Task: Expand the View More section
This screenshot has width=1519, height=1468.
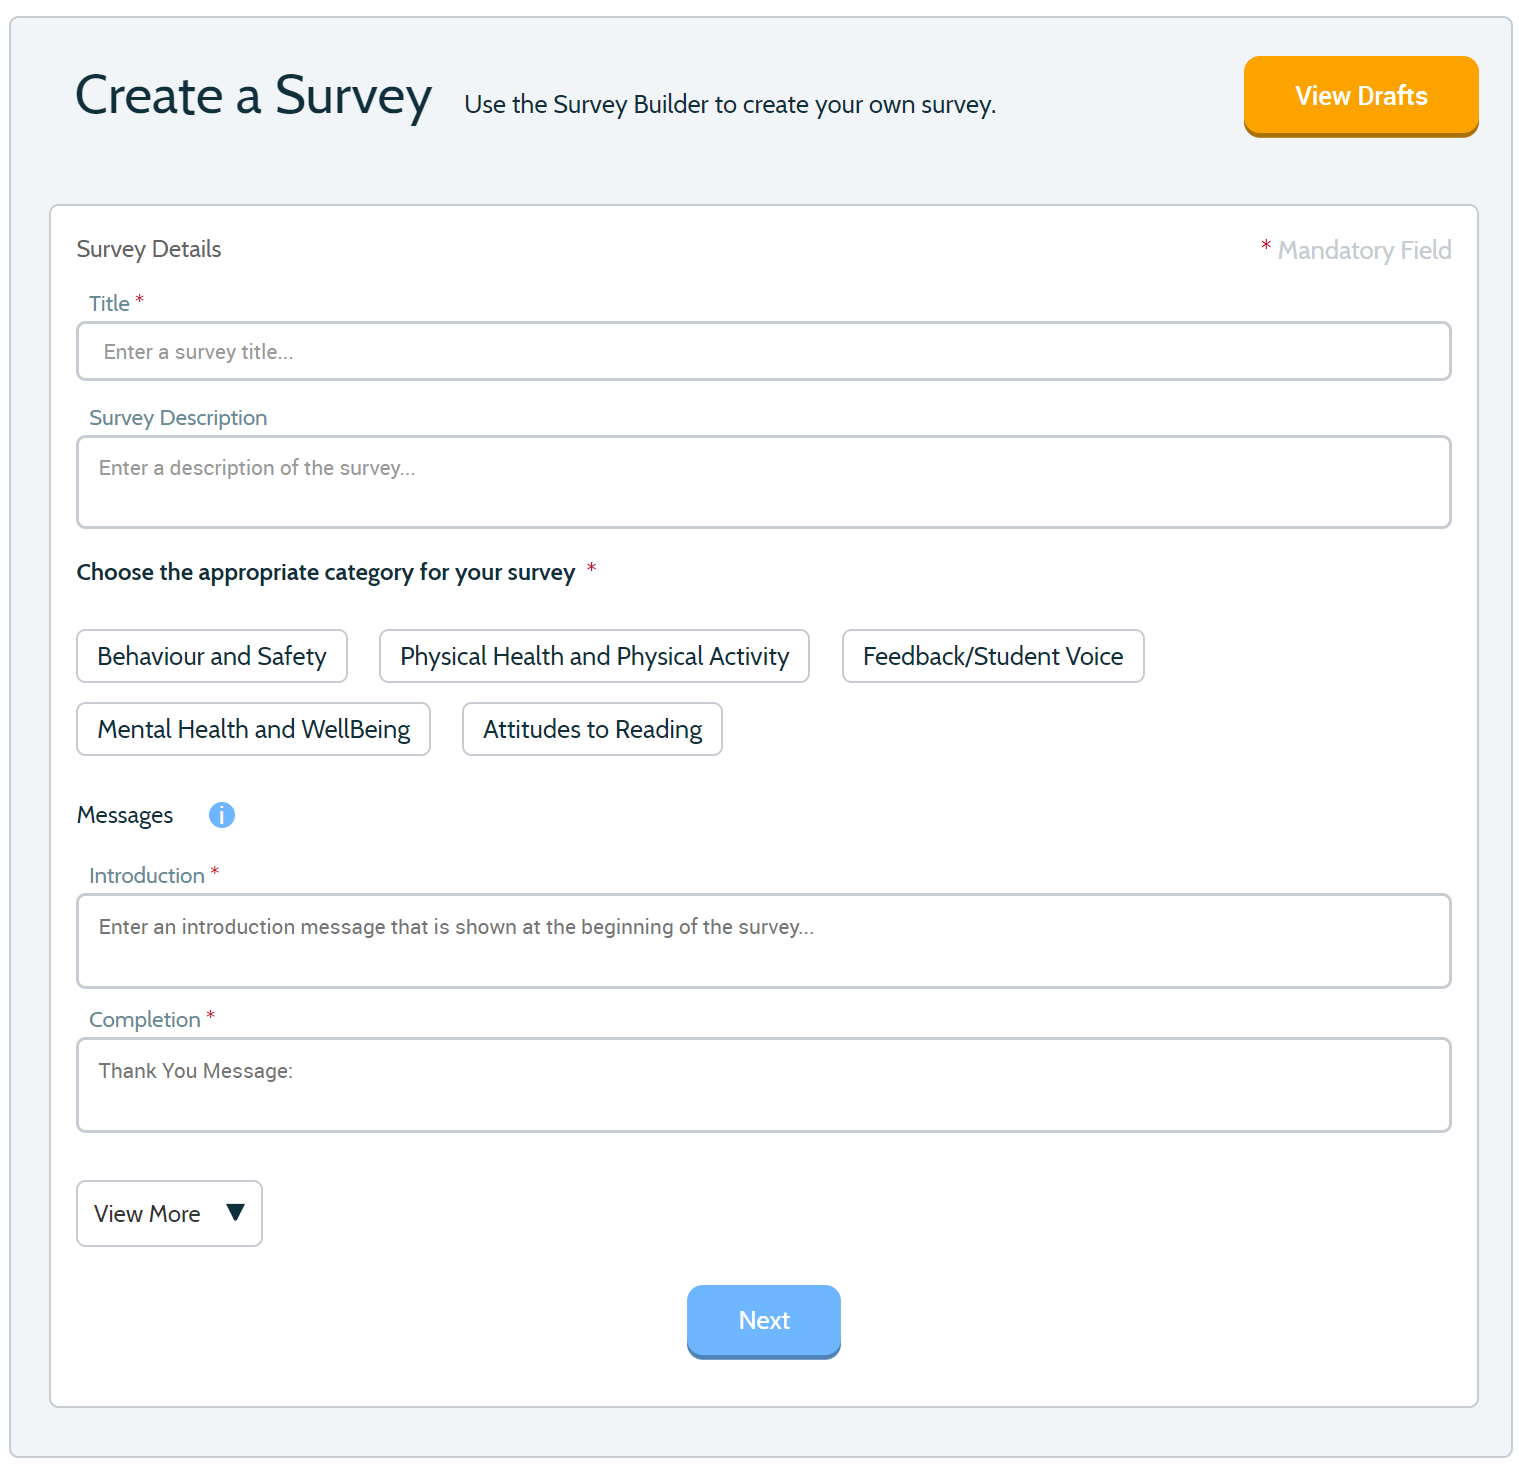Action: pos(169,1213)
